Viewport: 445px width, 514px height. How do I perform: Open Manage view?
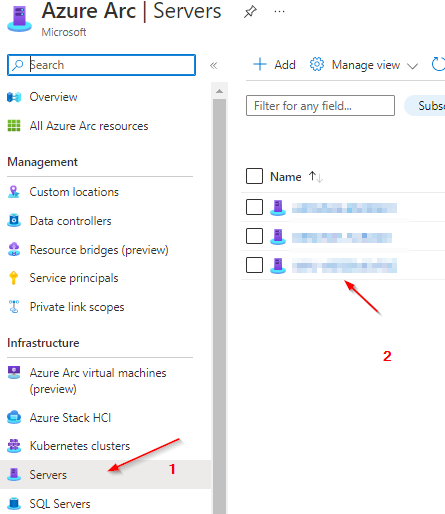[x=364, y=65]
